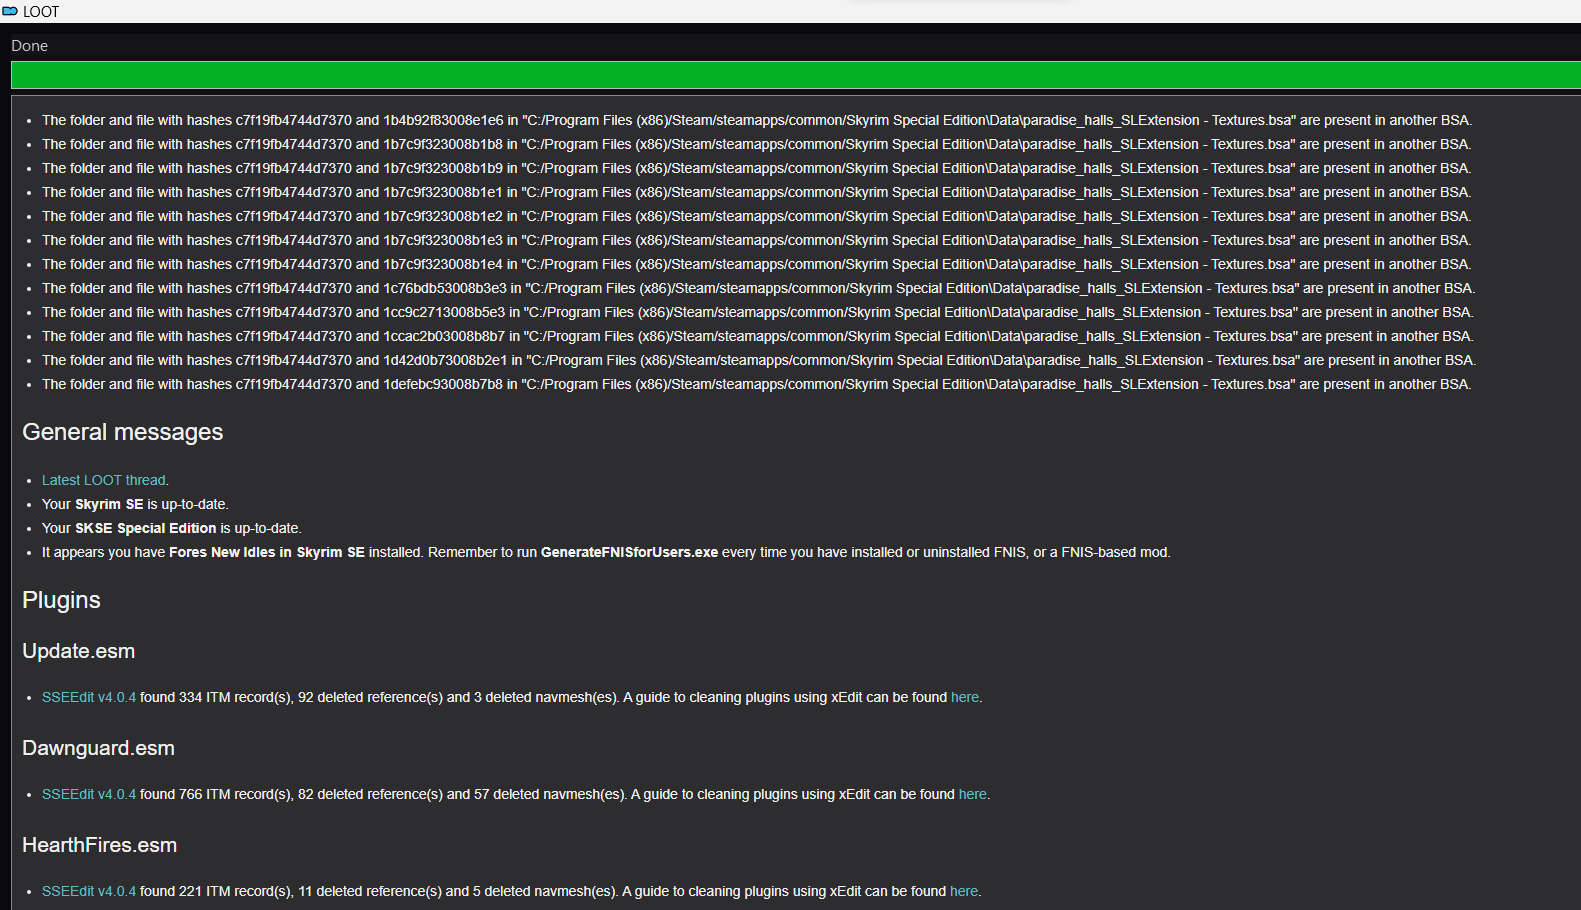Screen dimensions: 1581x910
Task: Click the message with hash 1ccac2b03008b8b7
Action: pos(758,336)
